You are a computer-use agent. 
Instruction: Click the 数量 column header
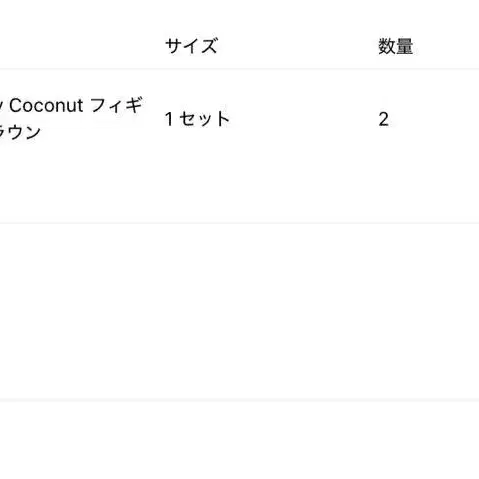tap(396, 46)
